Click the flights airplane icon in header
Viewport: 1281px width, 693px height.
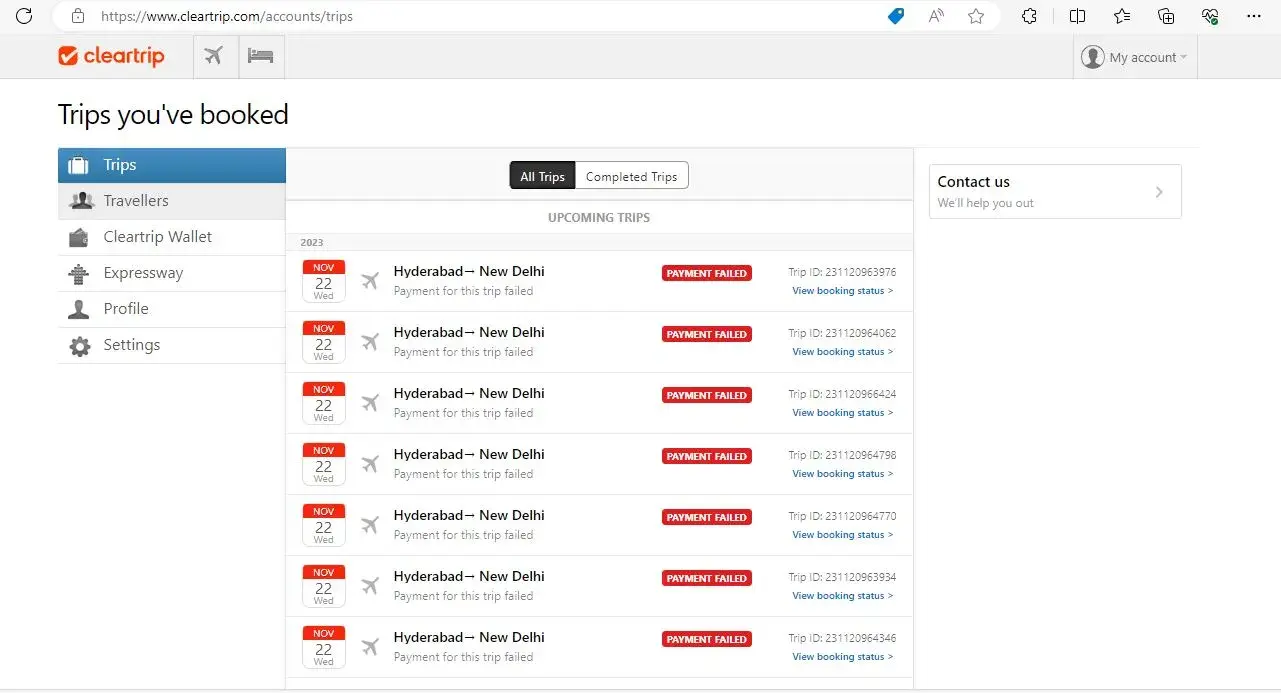[x=214, y=56]
